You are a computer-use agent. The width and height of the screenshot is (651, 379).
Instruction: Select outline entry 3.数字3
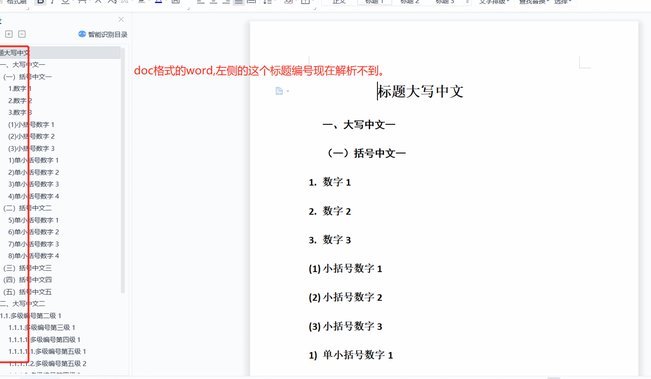click(x=20, y=112)
